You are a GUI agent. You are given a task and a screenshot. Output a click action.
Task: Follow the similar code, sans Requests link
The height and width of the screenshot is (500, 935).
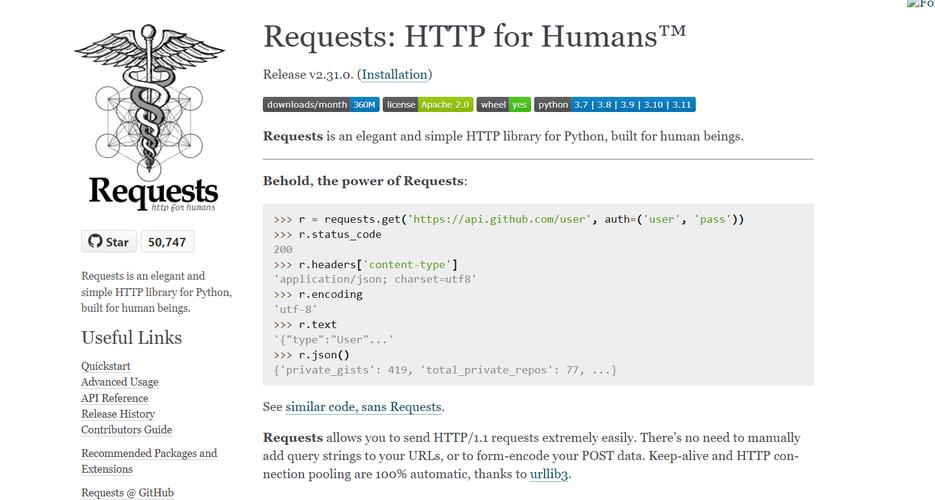click(364, 407)
